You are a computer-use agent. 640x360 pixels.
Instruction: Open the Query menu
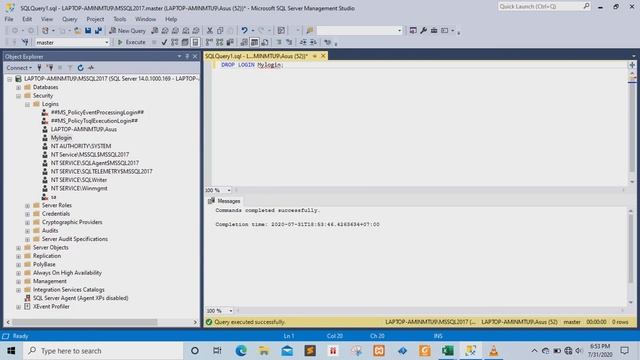(x=69, y=19)
